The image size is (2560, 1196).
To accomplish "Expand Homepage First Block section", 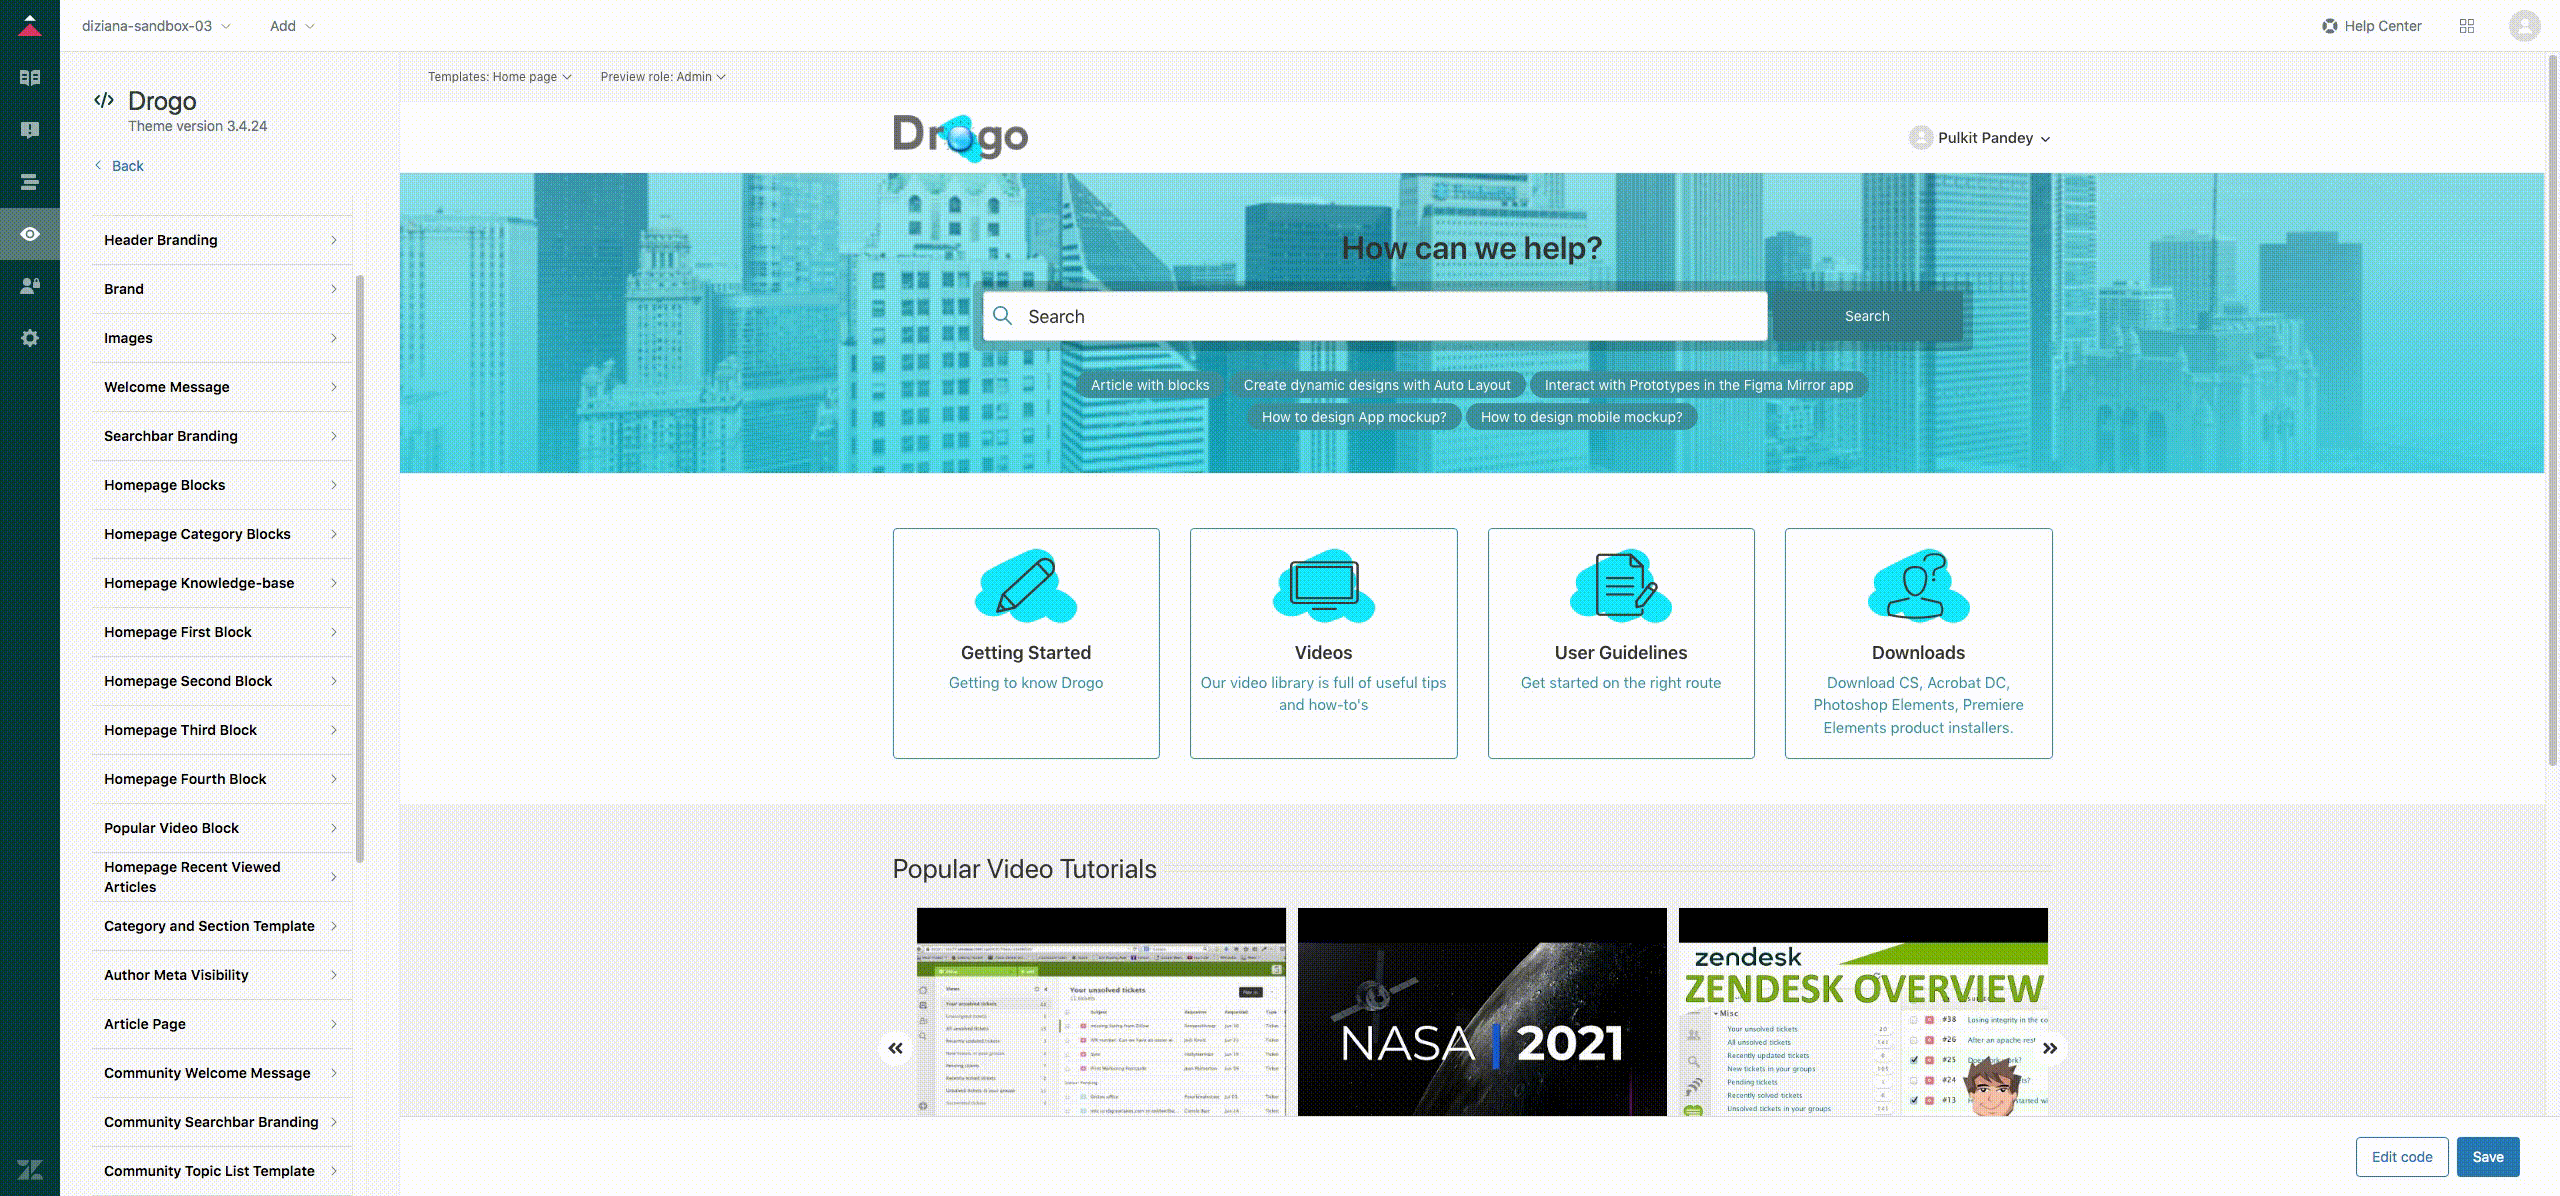I will 221,632.
